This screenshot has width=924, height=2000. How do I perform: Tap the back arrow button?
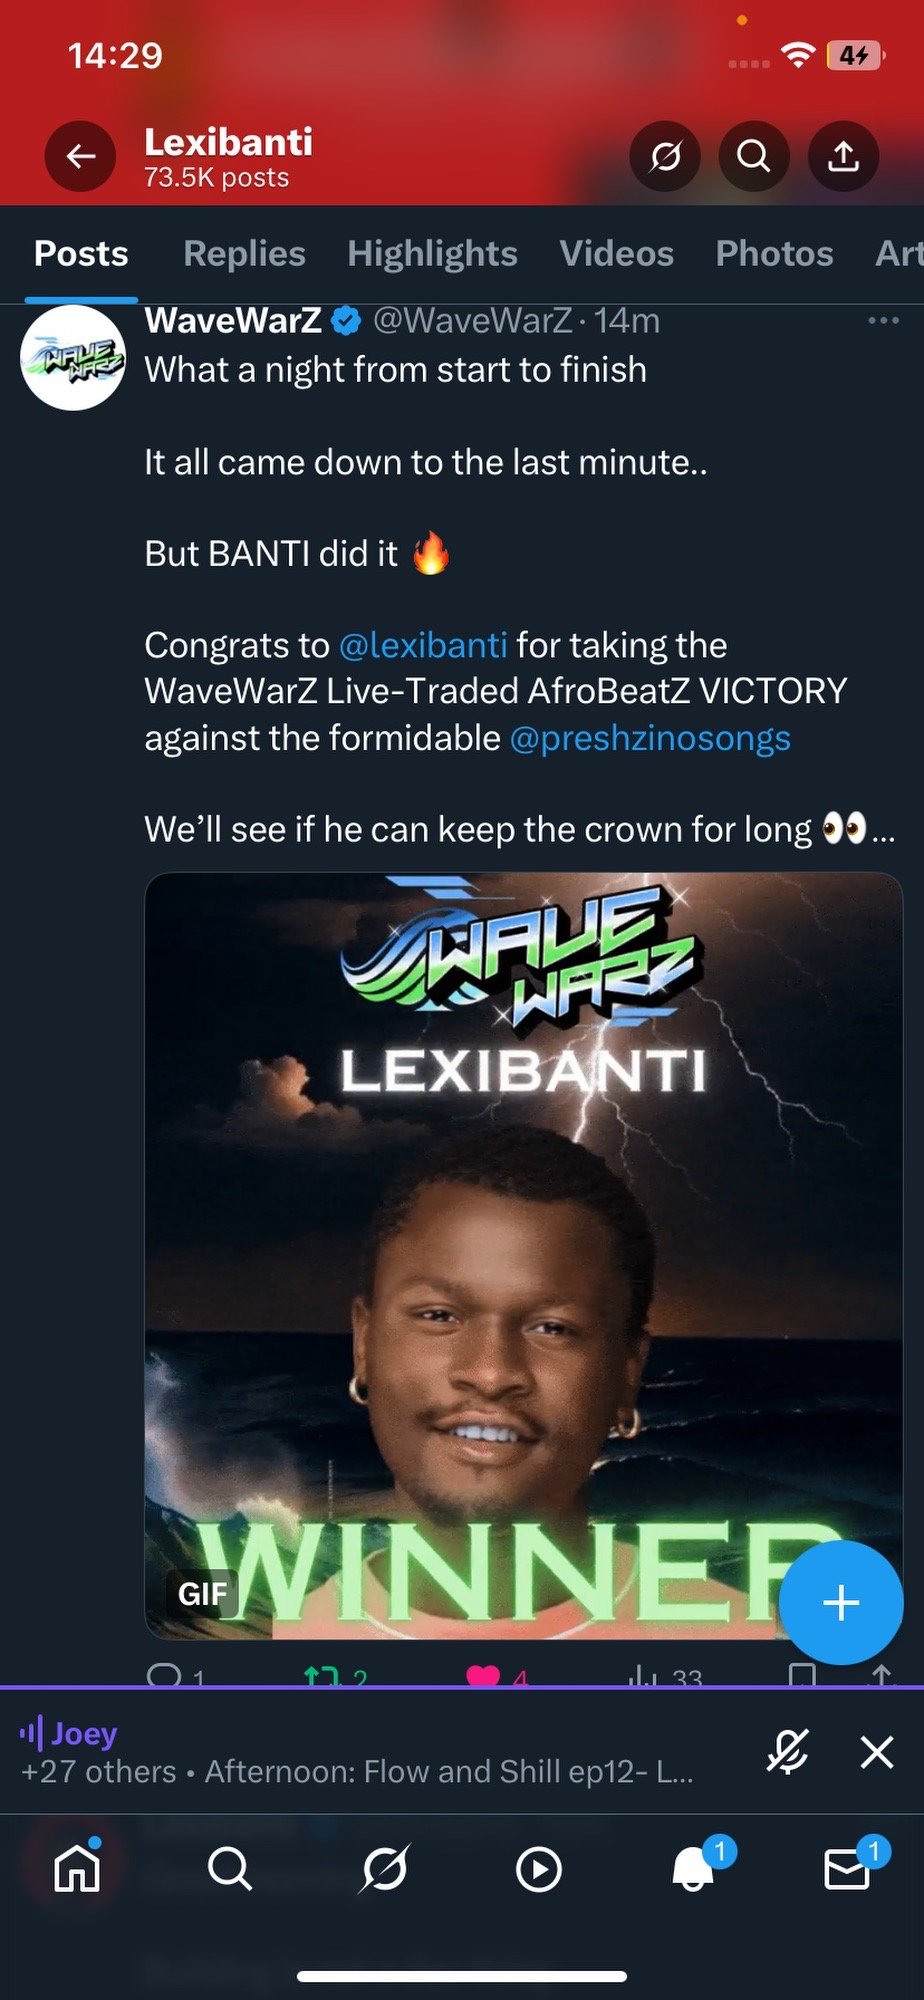(80, 156)
